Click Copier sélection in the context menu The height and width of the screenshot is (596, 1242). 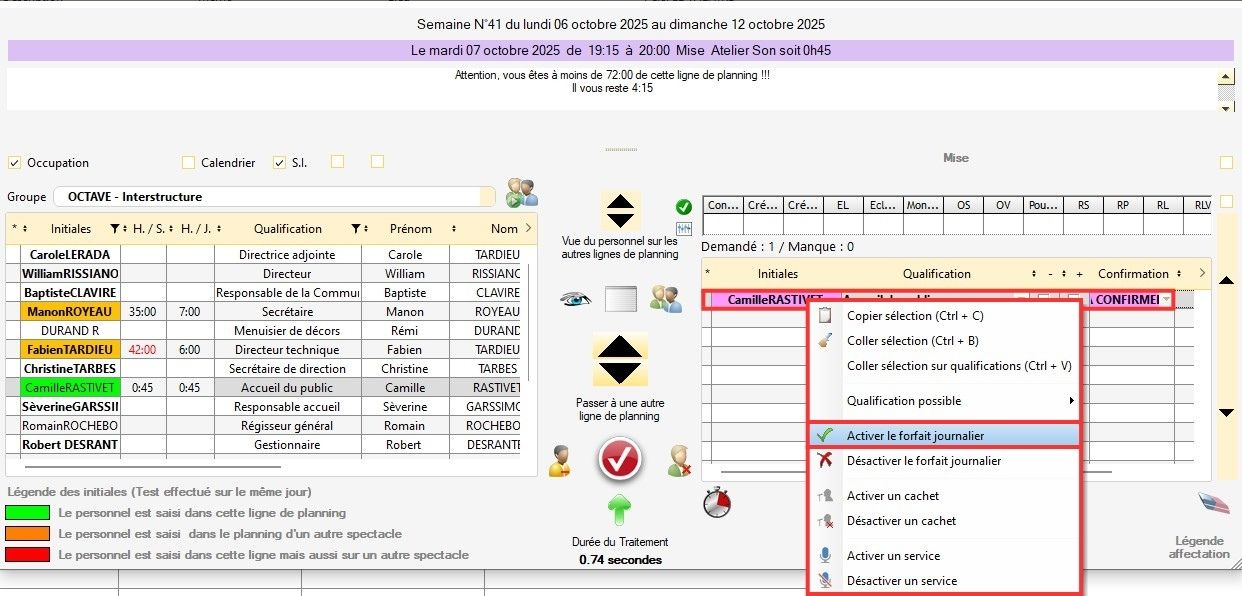pyautogui.click(x=914, y=316)
